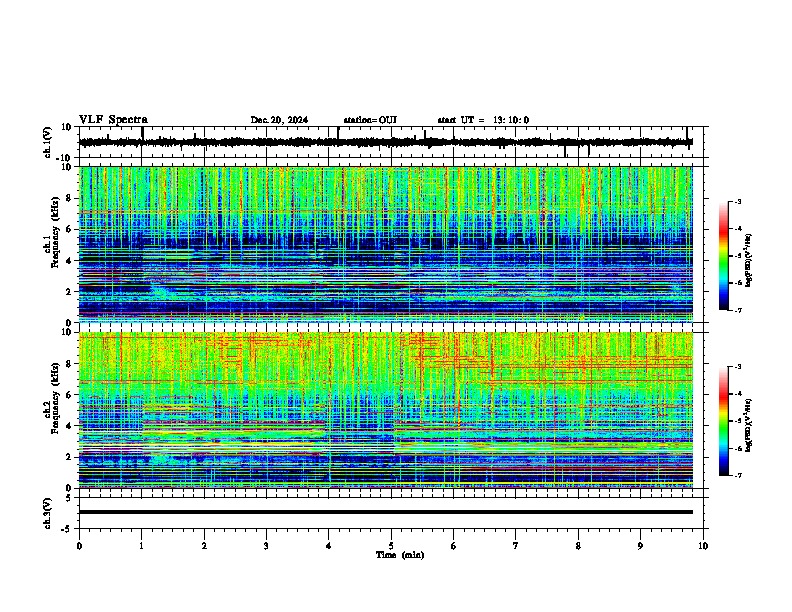Click the 'start UT = 13:10:0' text

pos(483,120)
